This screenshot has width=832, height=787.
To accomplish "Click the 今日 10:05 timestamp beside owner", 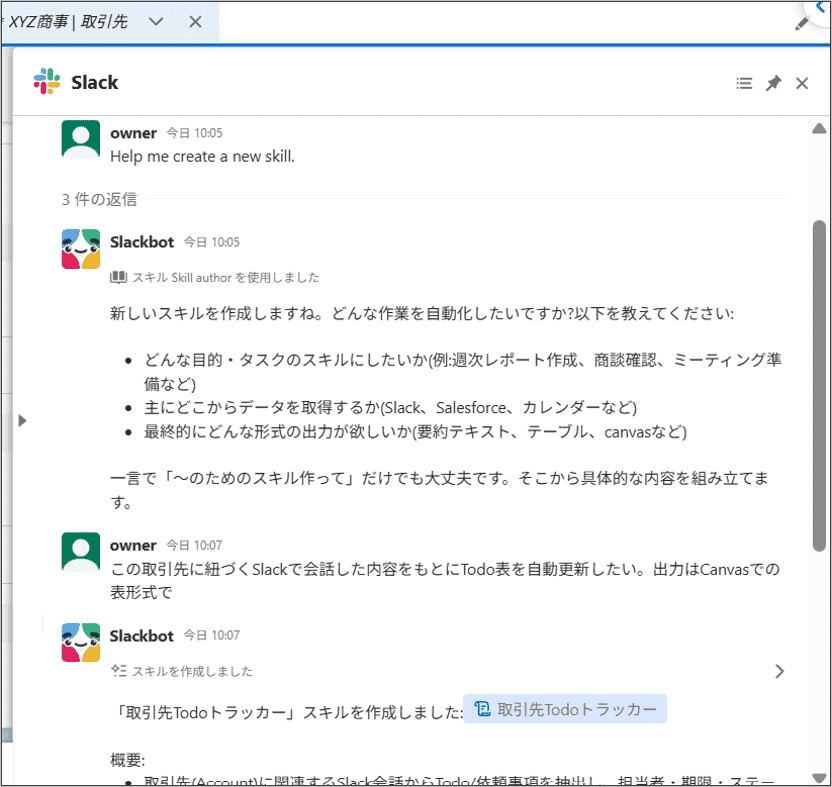I will pyautogui.click(x=195, y=133).
